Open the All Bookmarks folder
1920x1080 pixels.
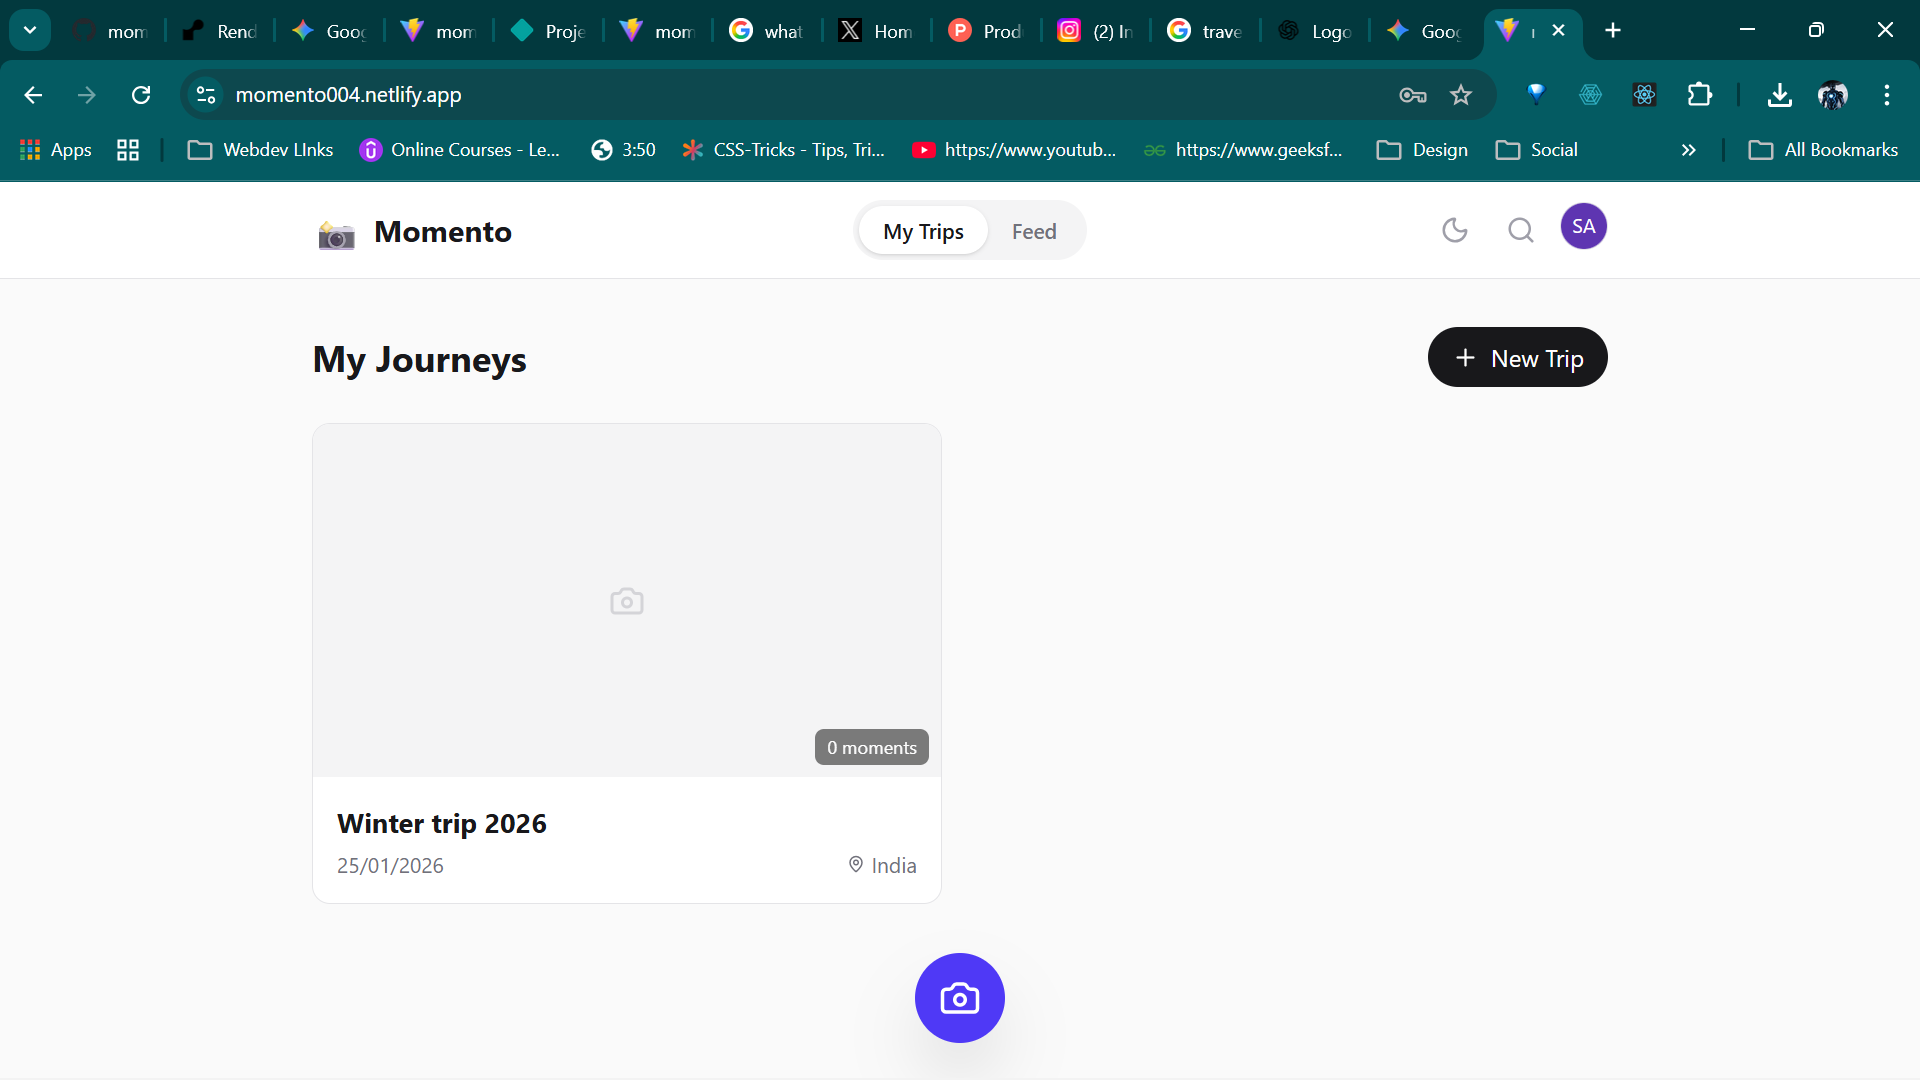tap(1822, 149)
